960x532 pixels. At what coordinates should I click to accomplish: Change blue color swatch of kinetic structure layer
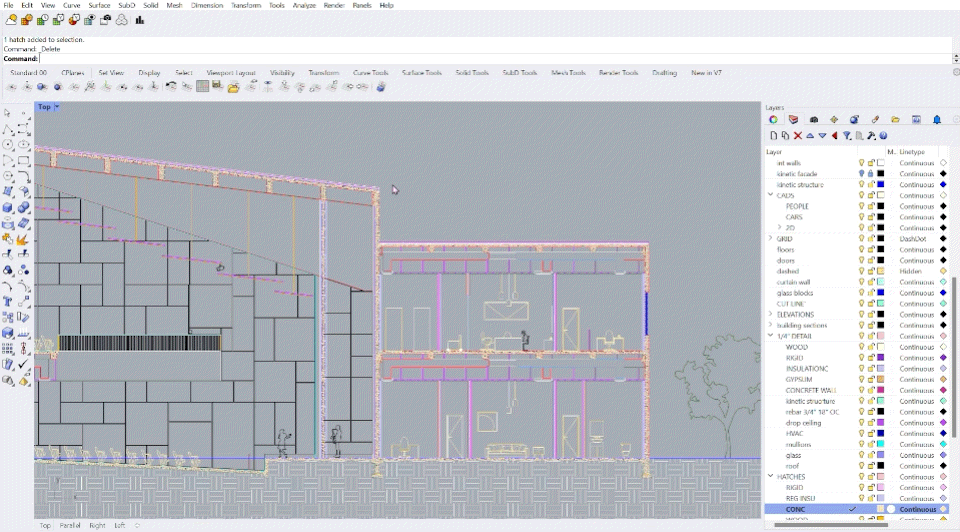click(880, 184)
